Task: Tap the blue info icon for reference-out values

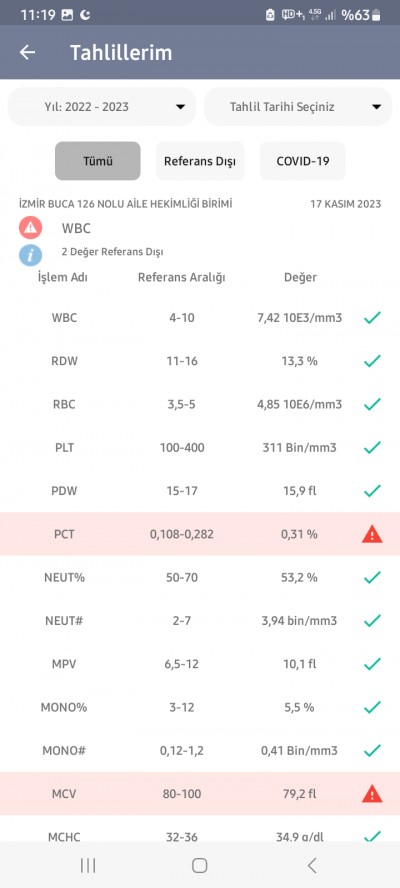Action: 30,255
